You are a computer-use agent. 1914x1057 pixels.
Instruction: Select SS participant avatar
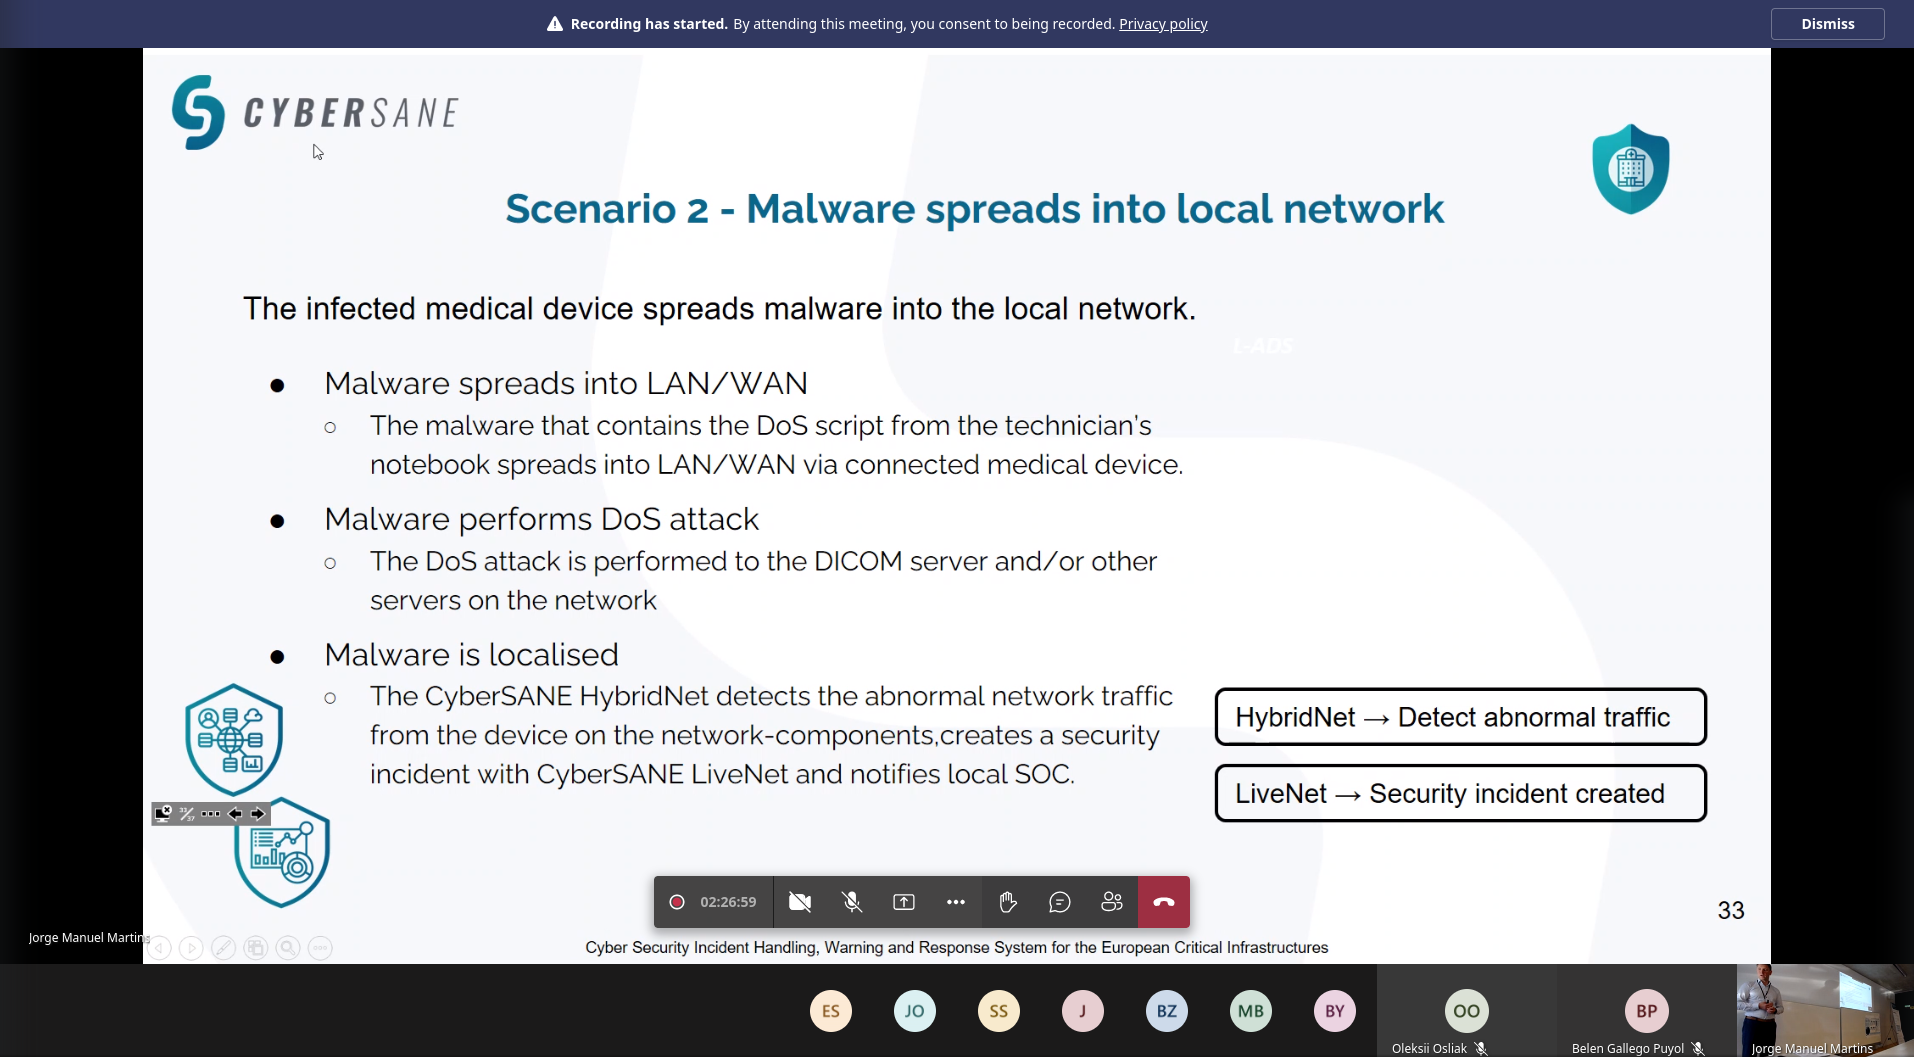click(x=999, y=1011)
